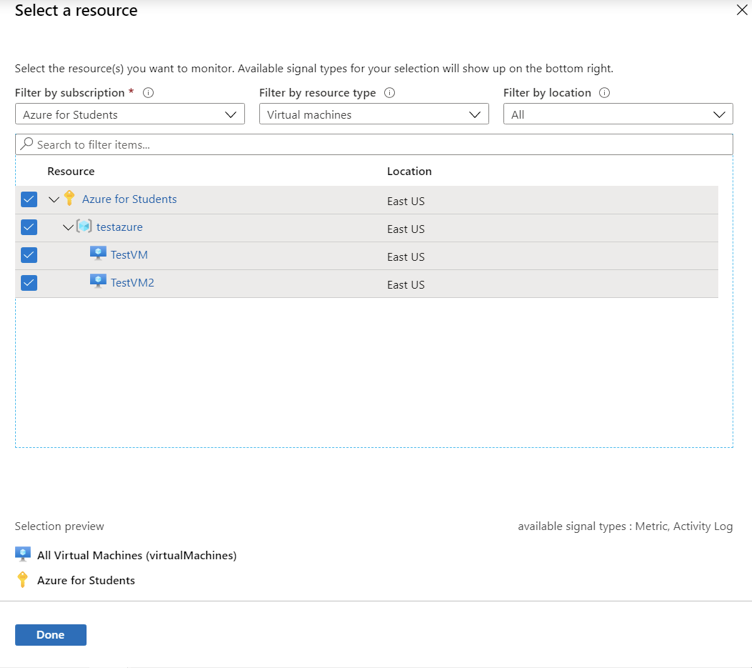The height and width of the screenshot is (668, 752).
Task: Click info icon beside Filter by resource type
Action: 389,93
